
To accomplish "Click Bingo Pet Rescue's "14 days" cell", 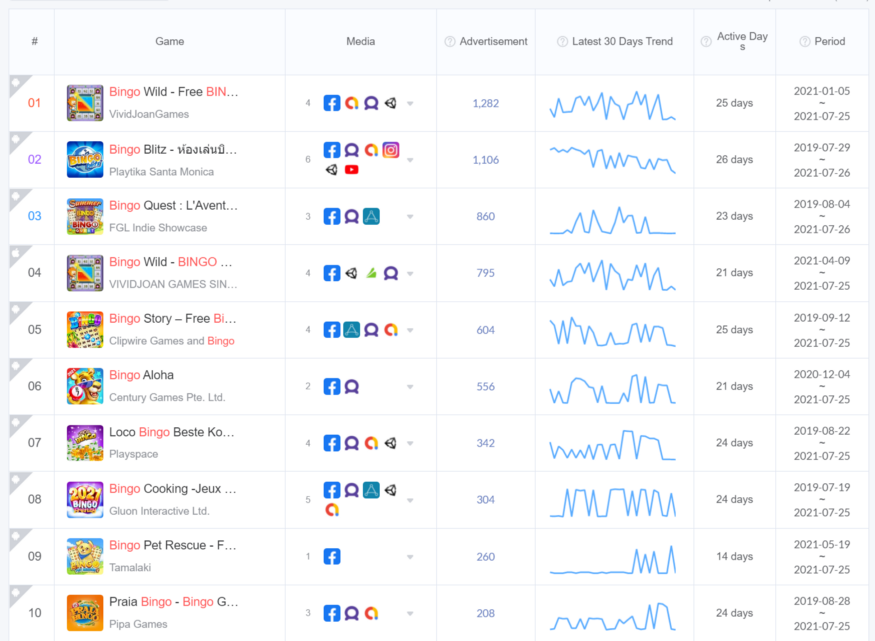I will (734, 556).
